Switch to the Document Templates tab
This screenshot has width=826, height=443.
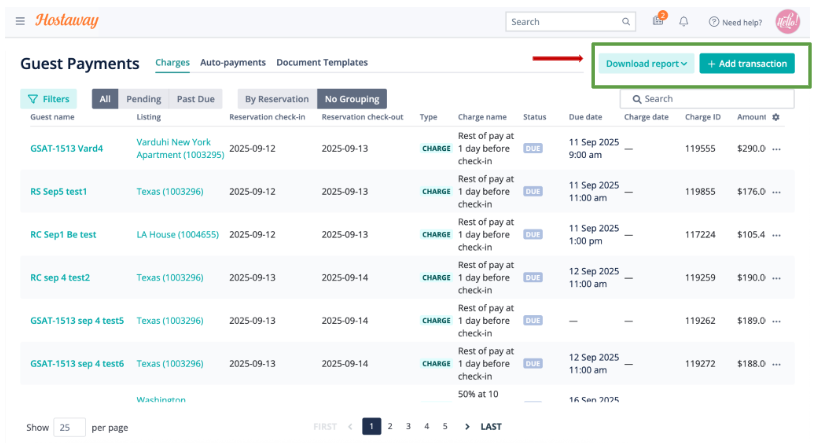click(322, 62)
